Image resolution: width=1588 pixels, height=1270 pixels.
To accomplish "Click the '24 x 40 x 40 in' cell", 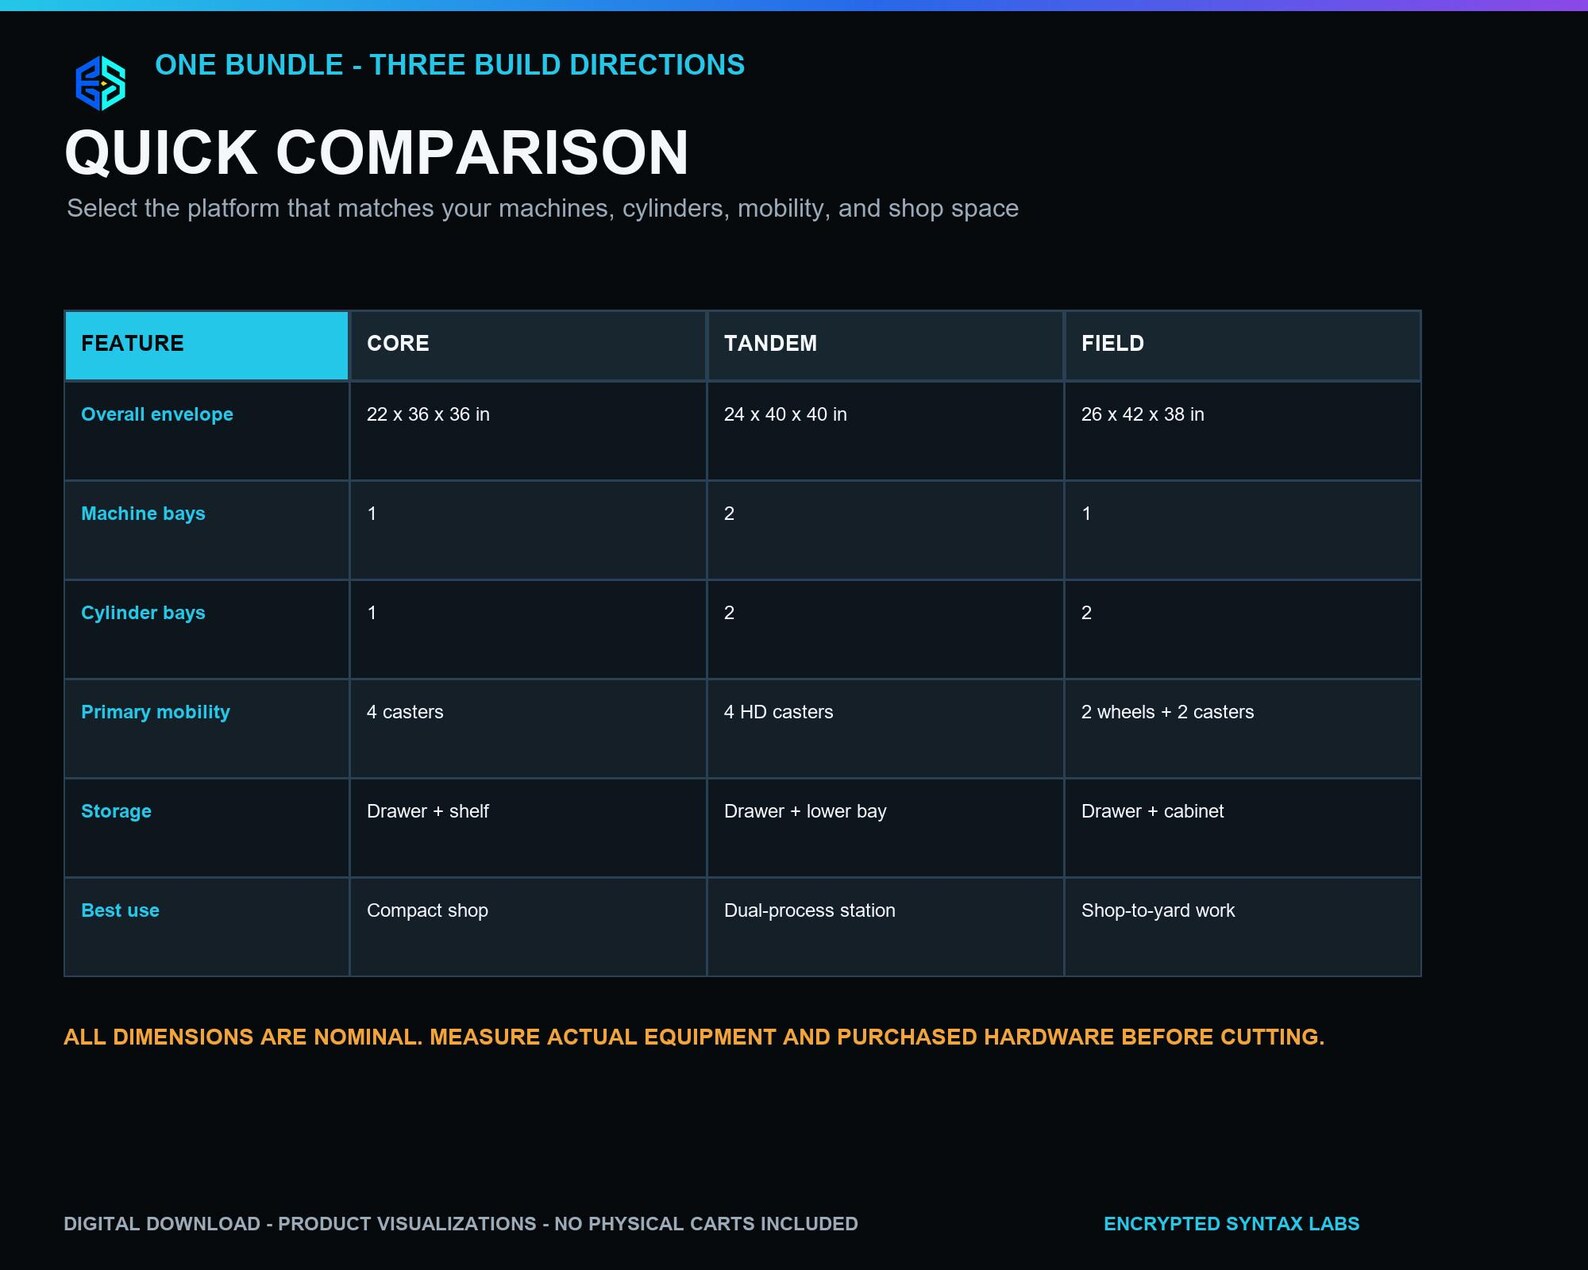I will [885, 431].
